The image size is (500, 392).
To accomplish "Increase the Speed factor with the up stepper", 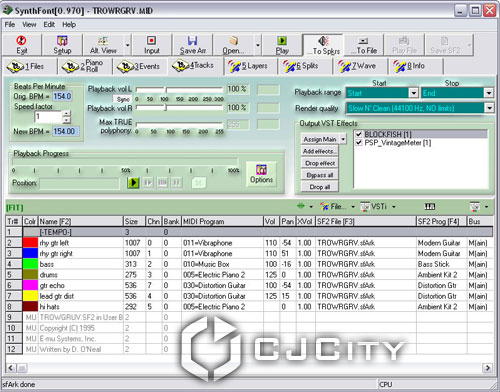I will coord(67,114).
